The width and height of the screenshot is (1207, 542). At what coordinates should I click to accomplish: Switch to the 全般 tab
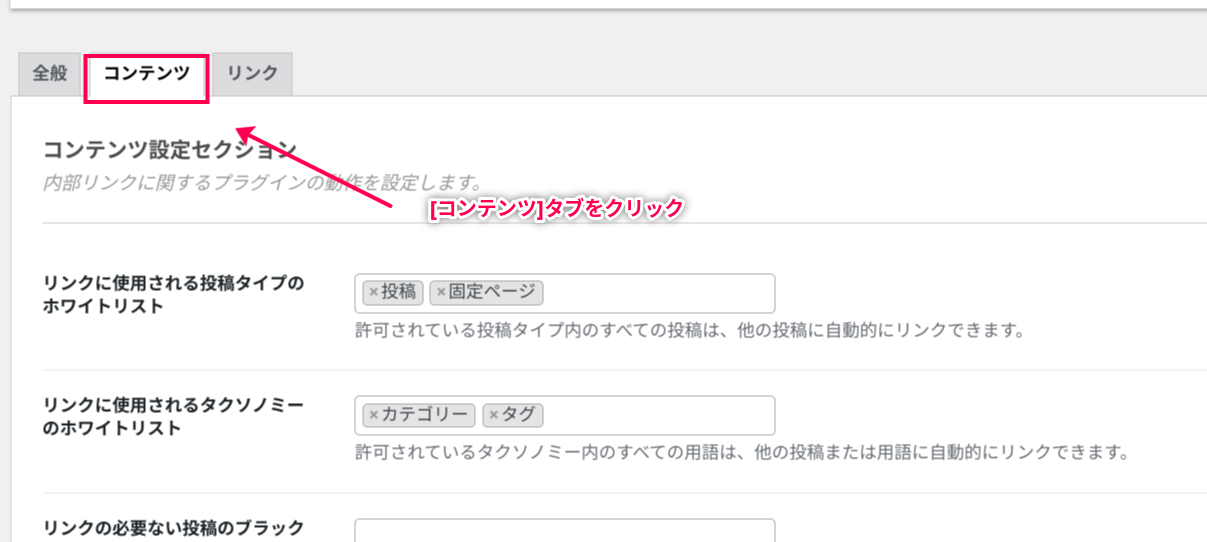point(49,73)
